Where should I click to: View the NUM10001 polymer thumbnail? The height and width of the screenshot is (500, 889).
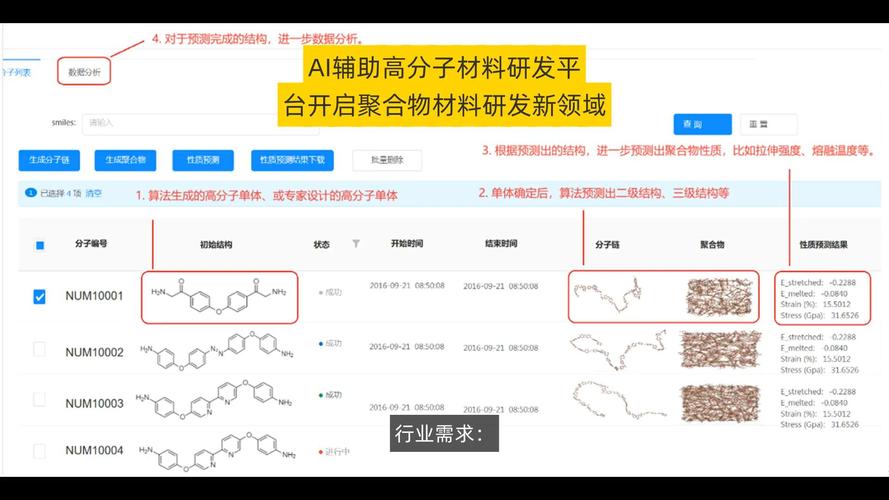pos(719,296)
